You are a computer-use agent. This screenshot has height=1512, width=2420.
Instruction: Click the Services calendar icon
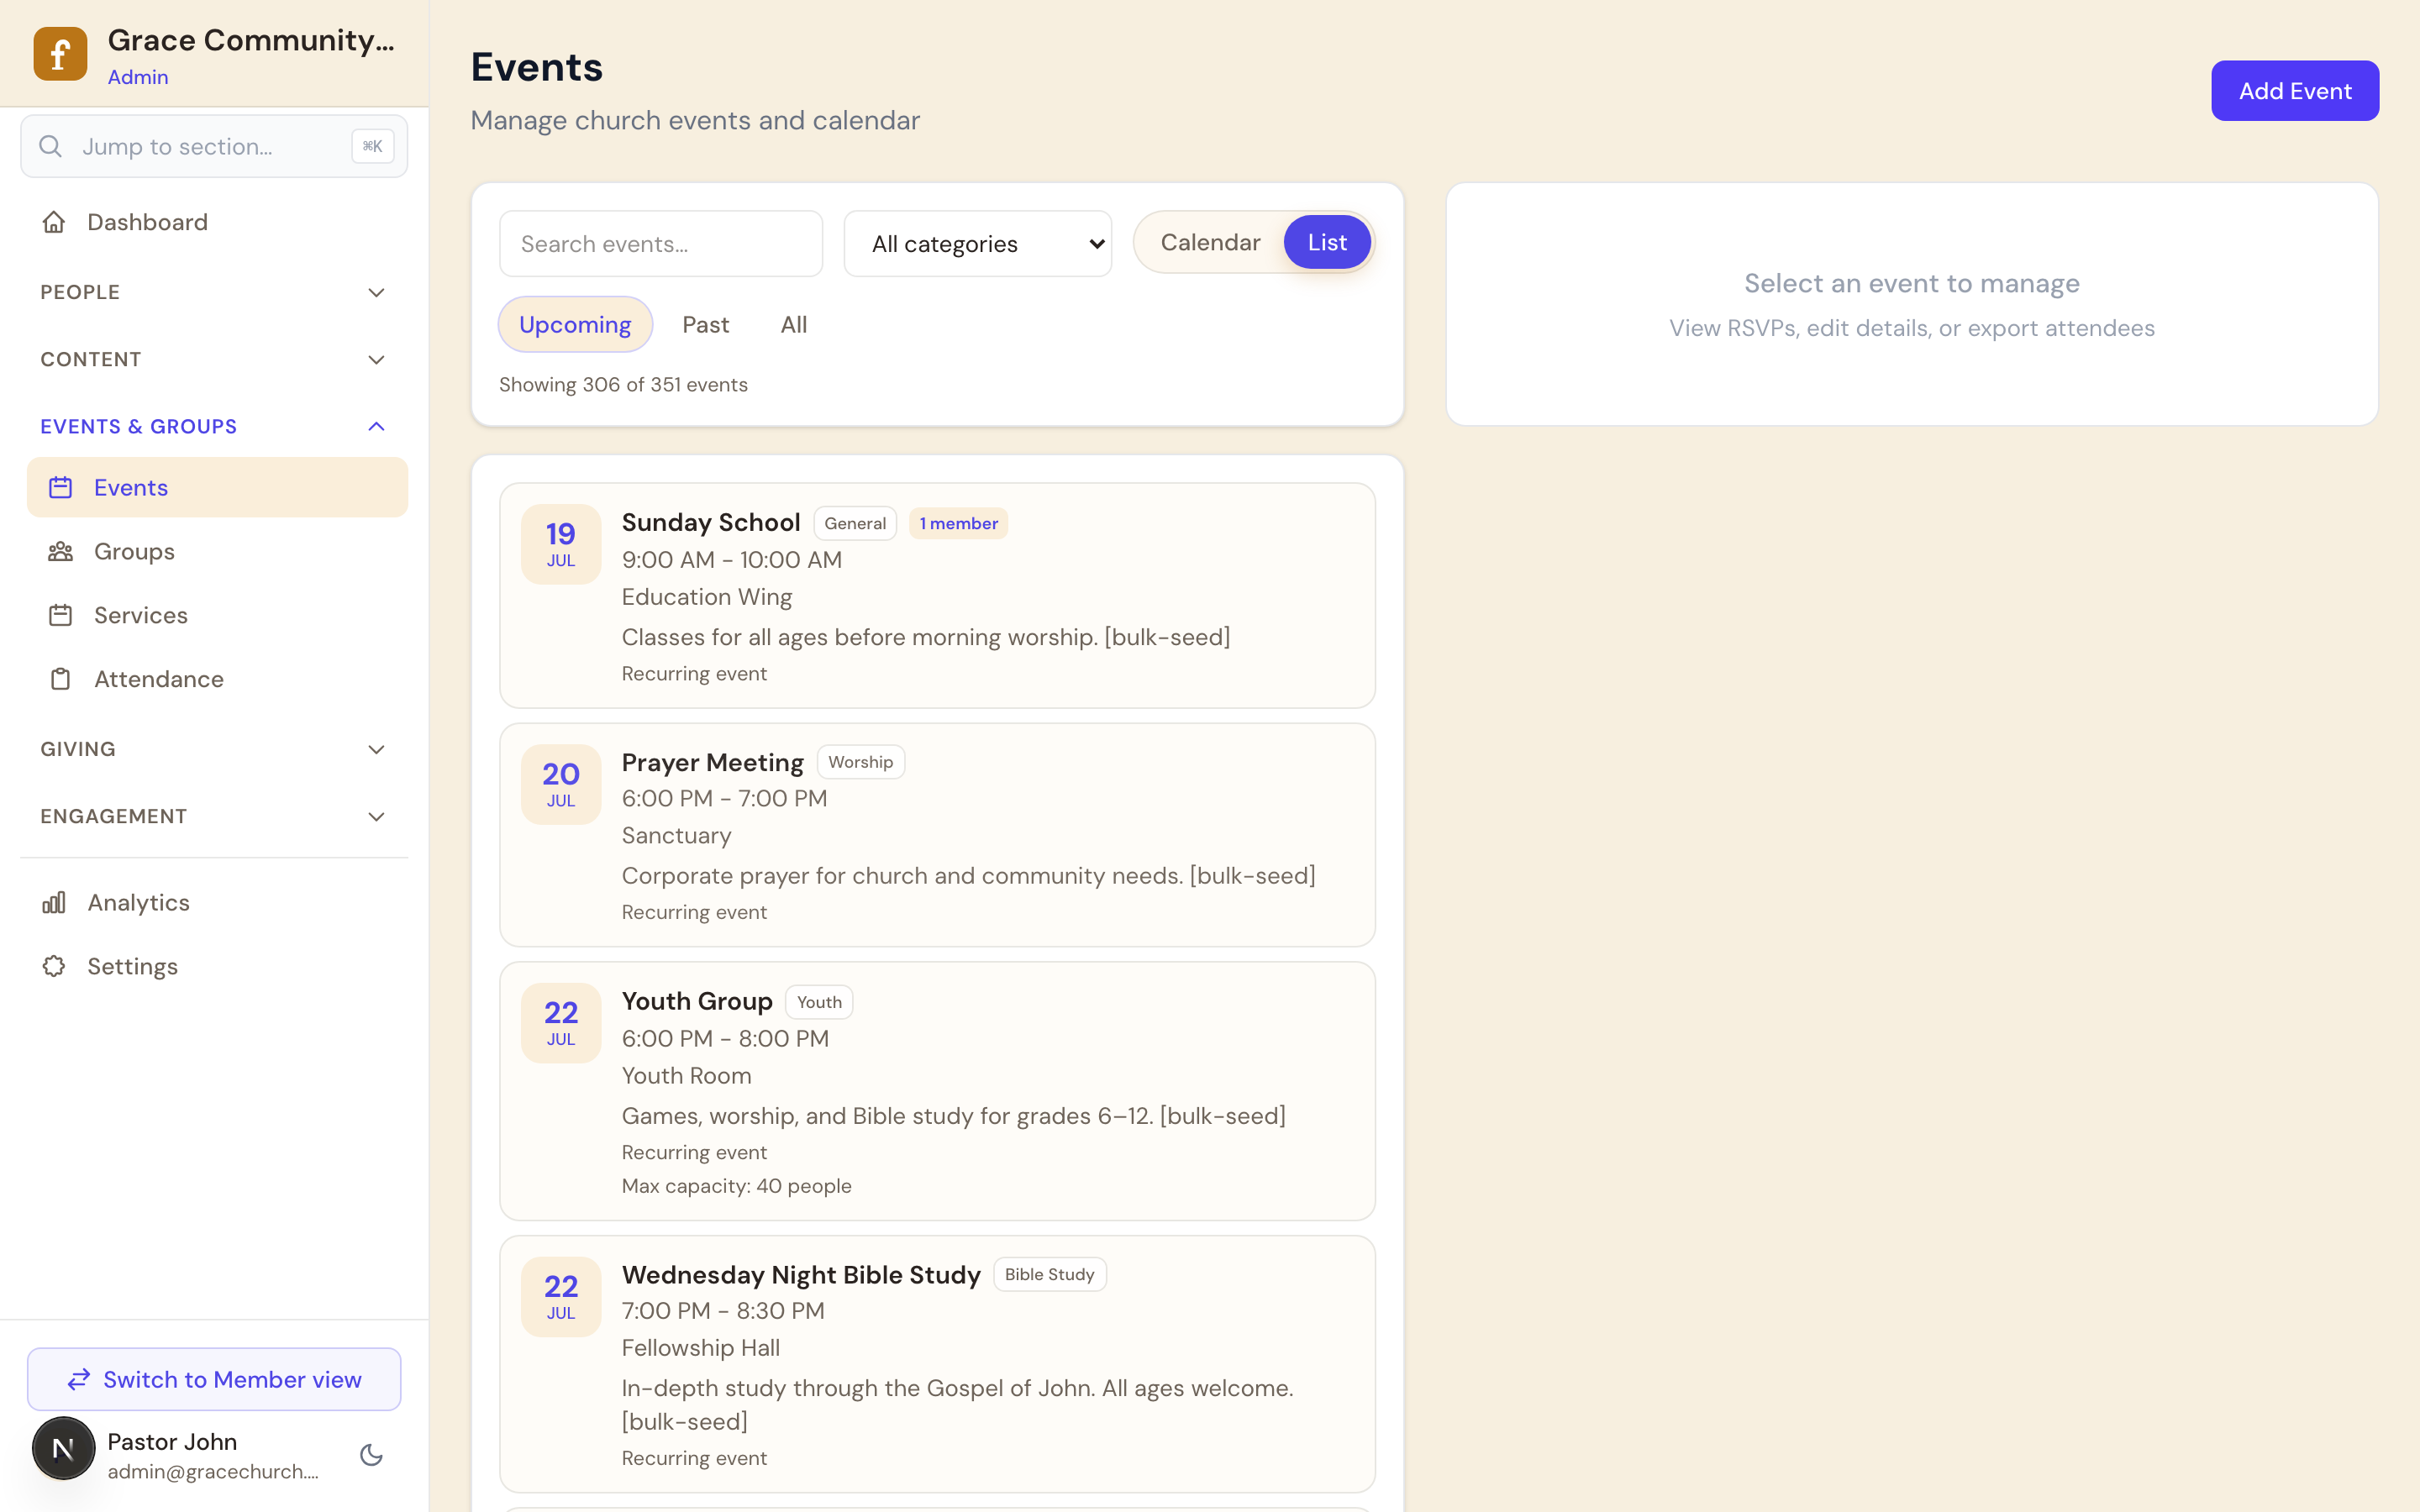[x=61, y=615]
